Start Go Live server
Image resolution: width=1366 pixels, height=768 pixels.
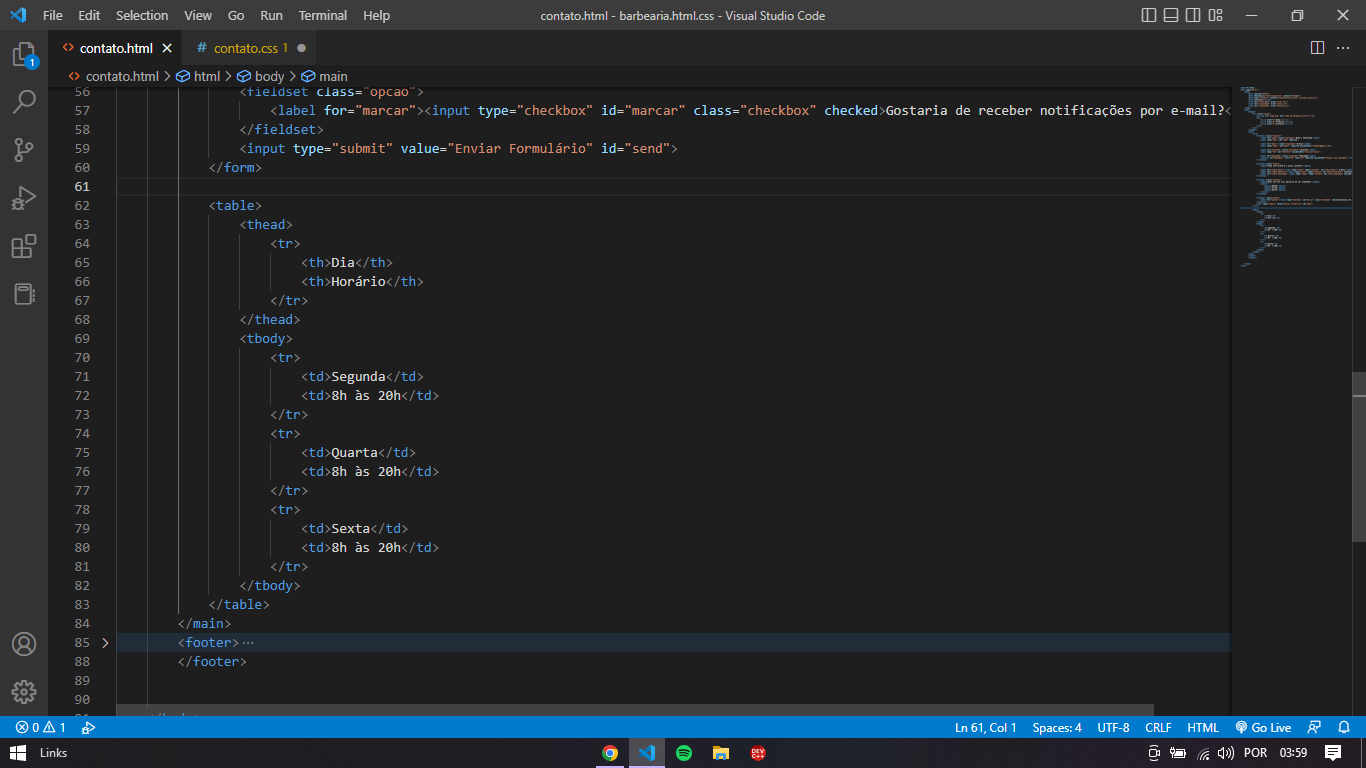point(1263,728)
